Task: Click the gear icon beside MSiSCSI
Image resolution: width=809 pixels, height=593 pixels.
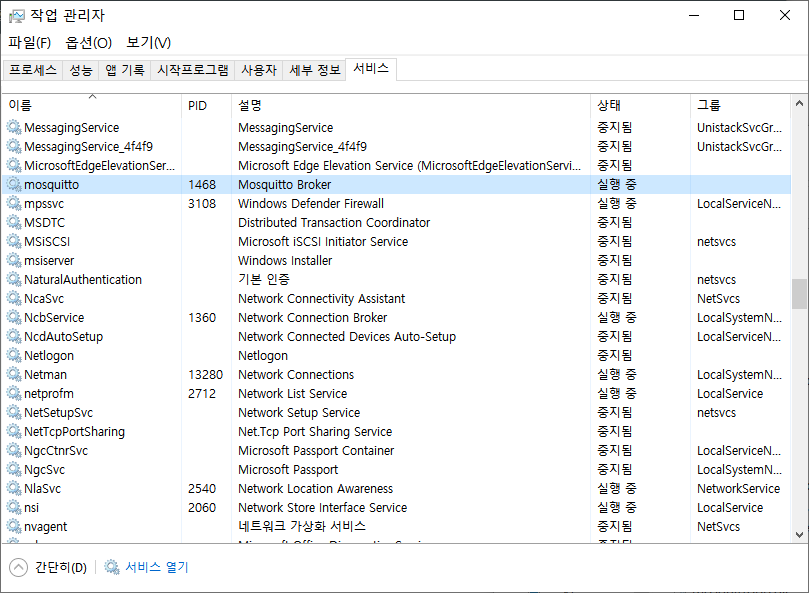Action: click(14, 241)
